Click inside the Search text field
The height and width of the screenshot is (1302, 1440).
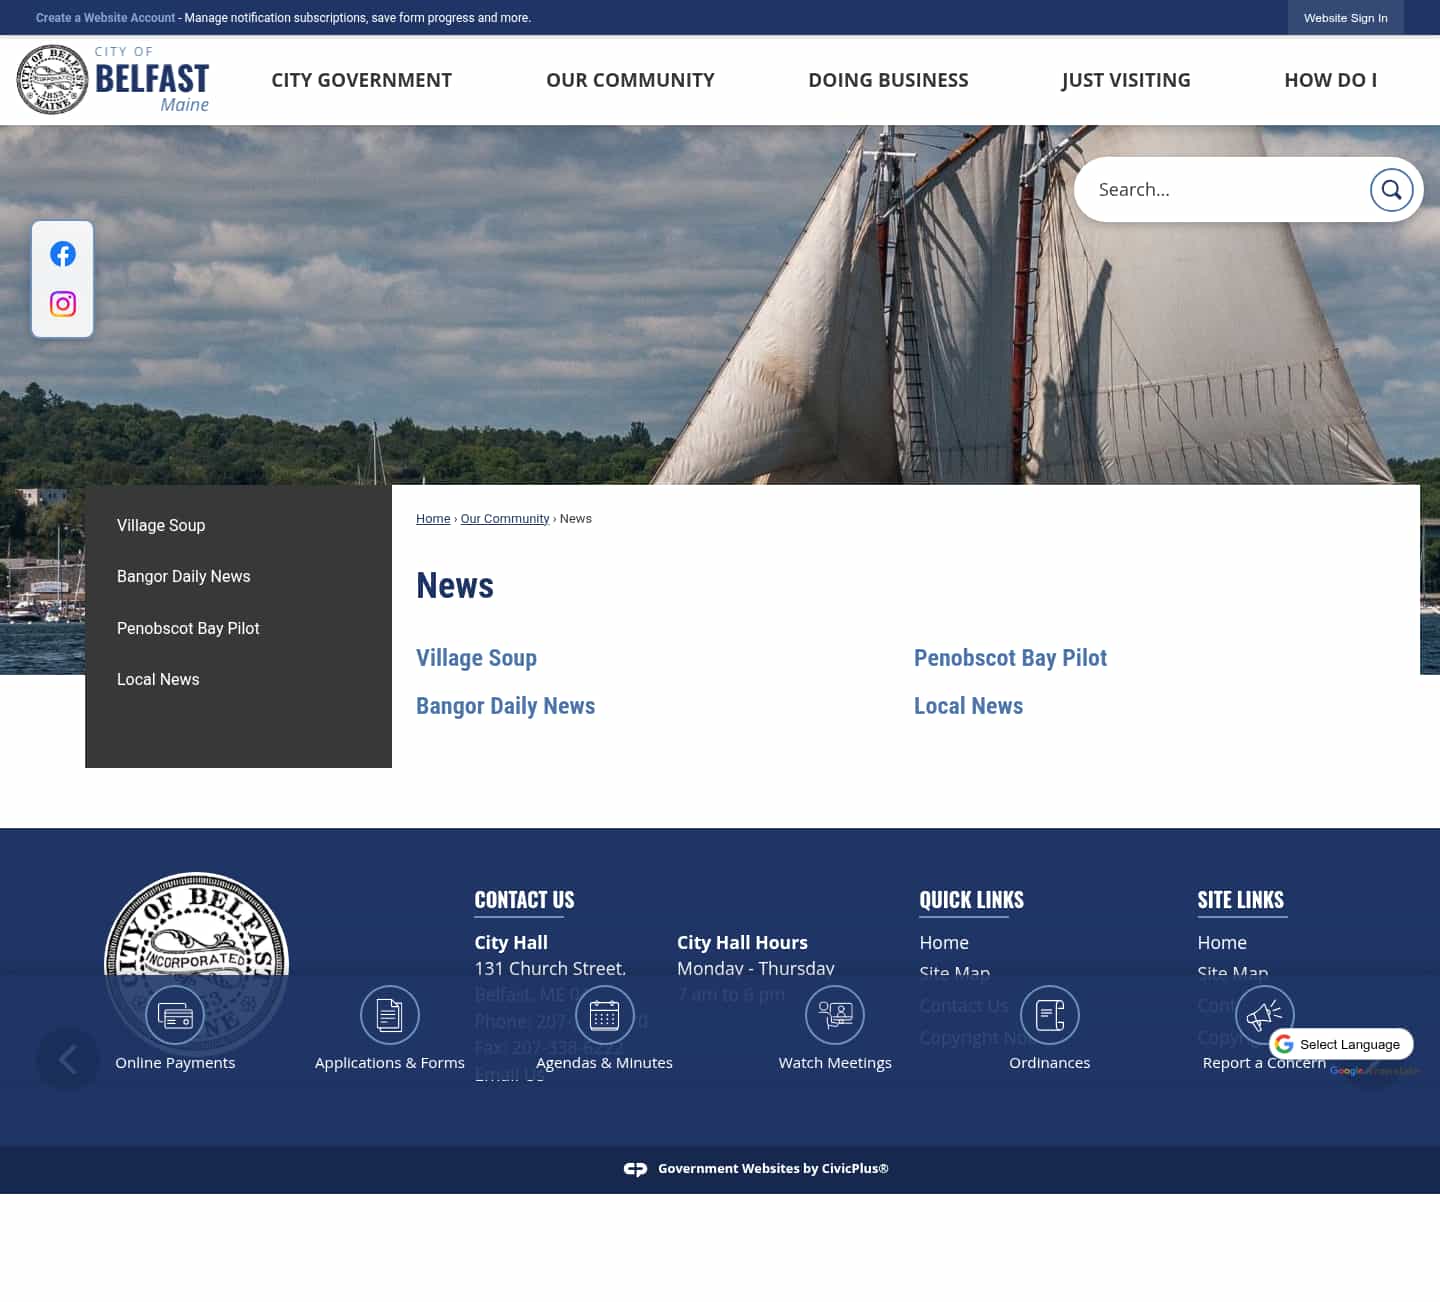point(1220,189)
